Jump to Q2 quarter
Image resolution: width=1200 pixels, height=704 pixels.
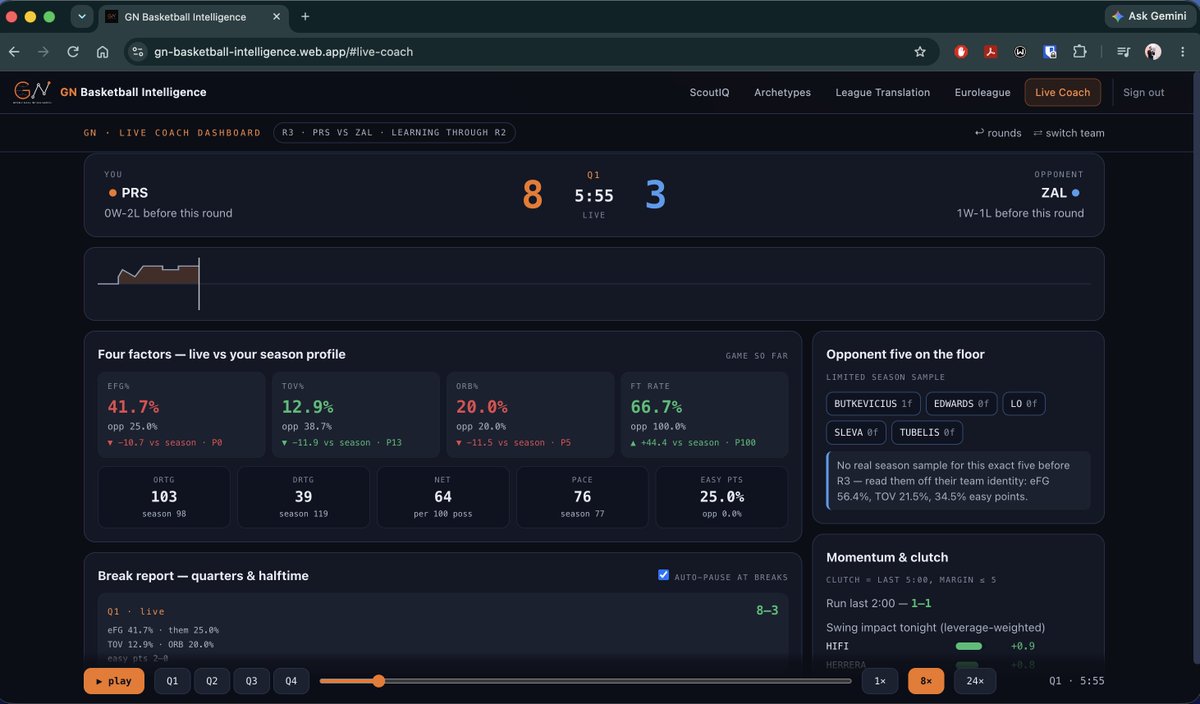(212, 681)
